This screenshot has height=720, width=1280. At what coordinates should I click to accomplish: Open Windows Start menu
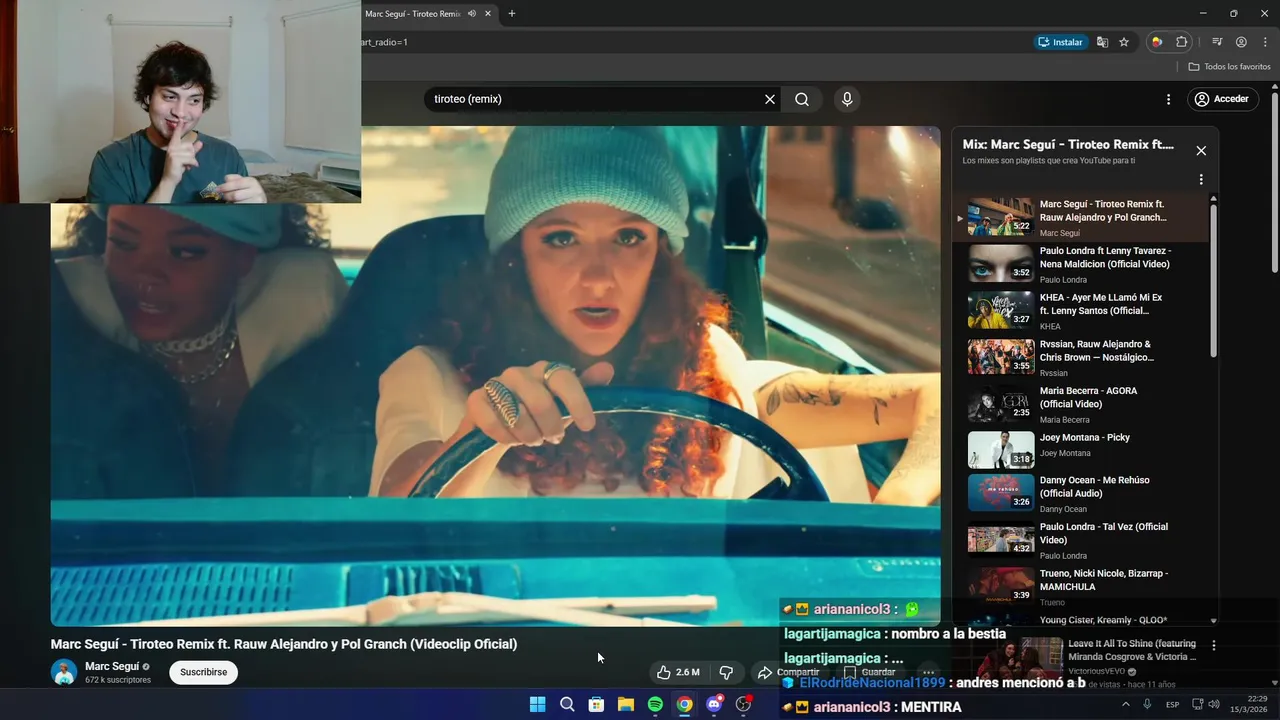pos(537,704)
